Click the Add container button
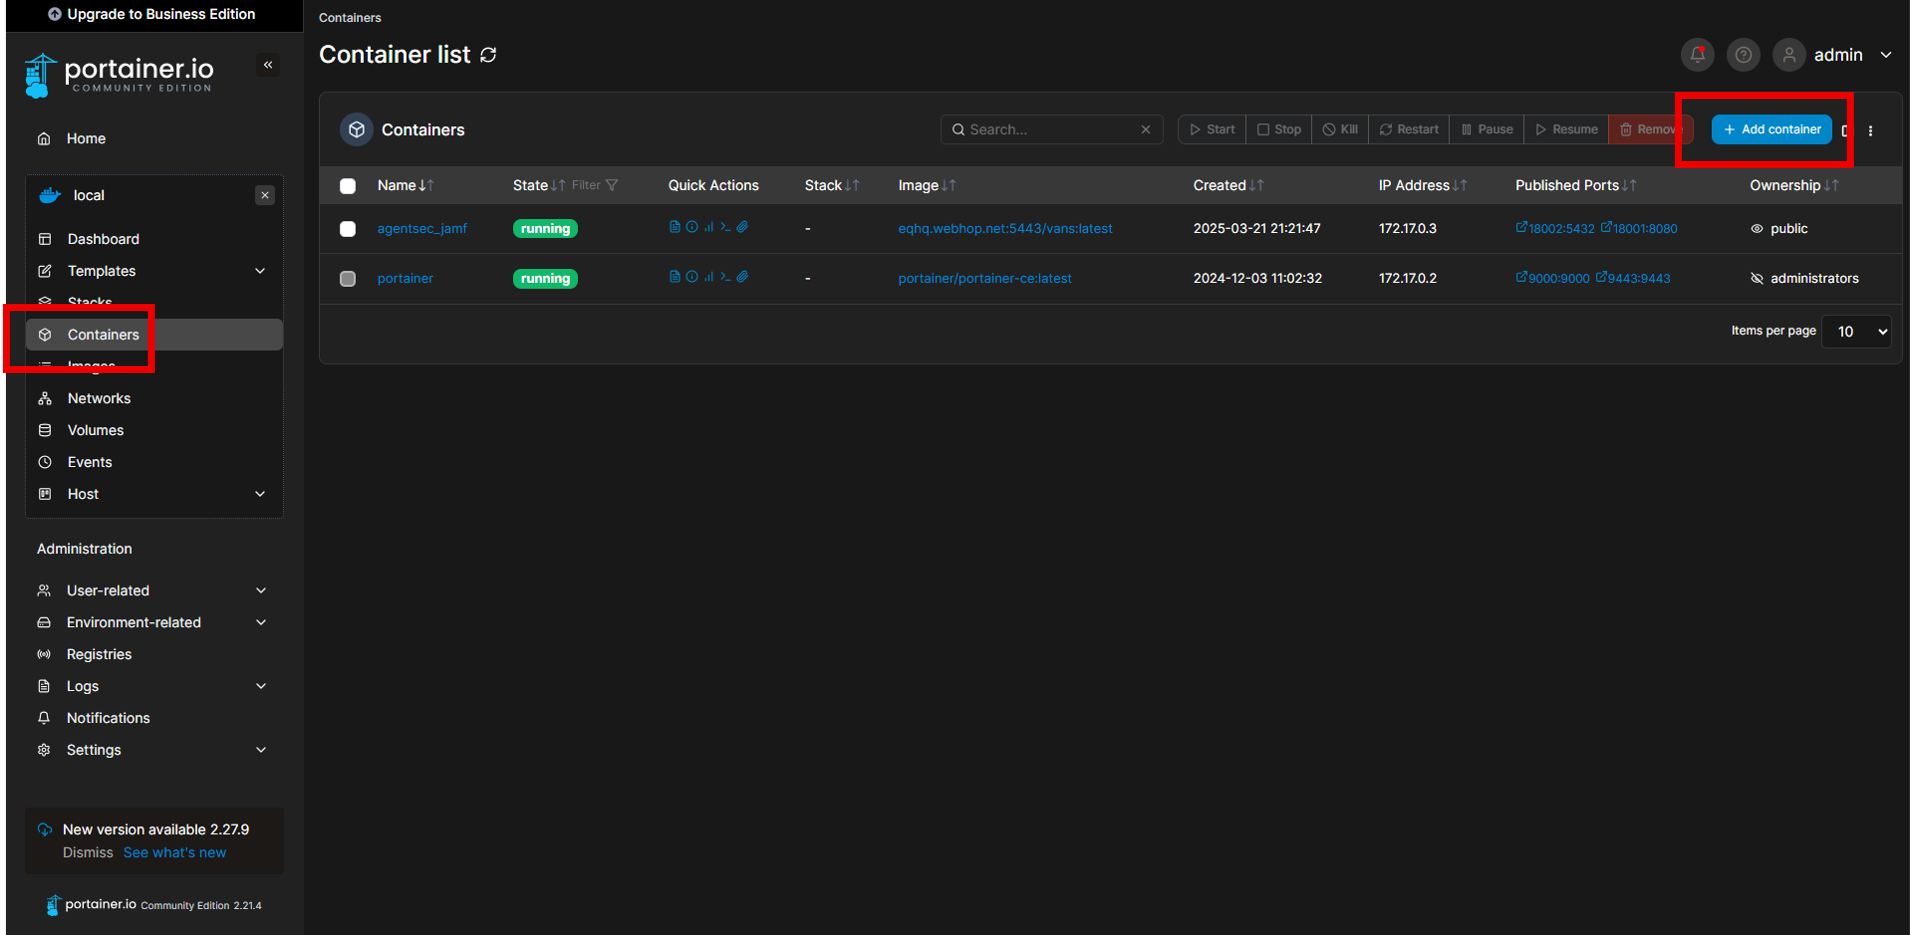This screenshot has height=935, width=1911. [1771, 129]
